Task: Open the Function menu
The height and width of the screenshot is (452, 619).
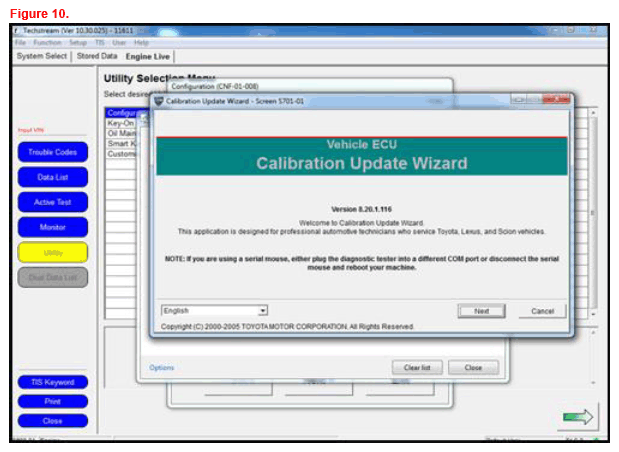Action: point(47,42)
